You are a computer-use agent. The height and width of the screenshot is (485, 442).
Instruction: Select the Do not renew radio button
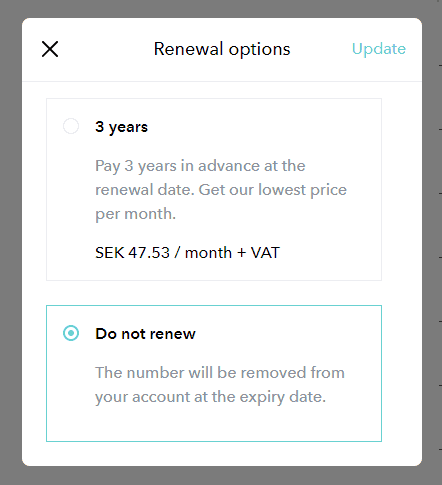coord(71,333)
